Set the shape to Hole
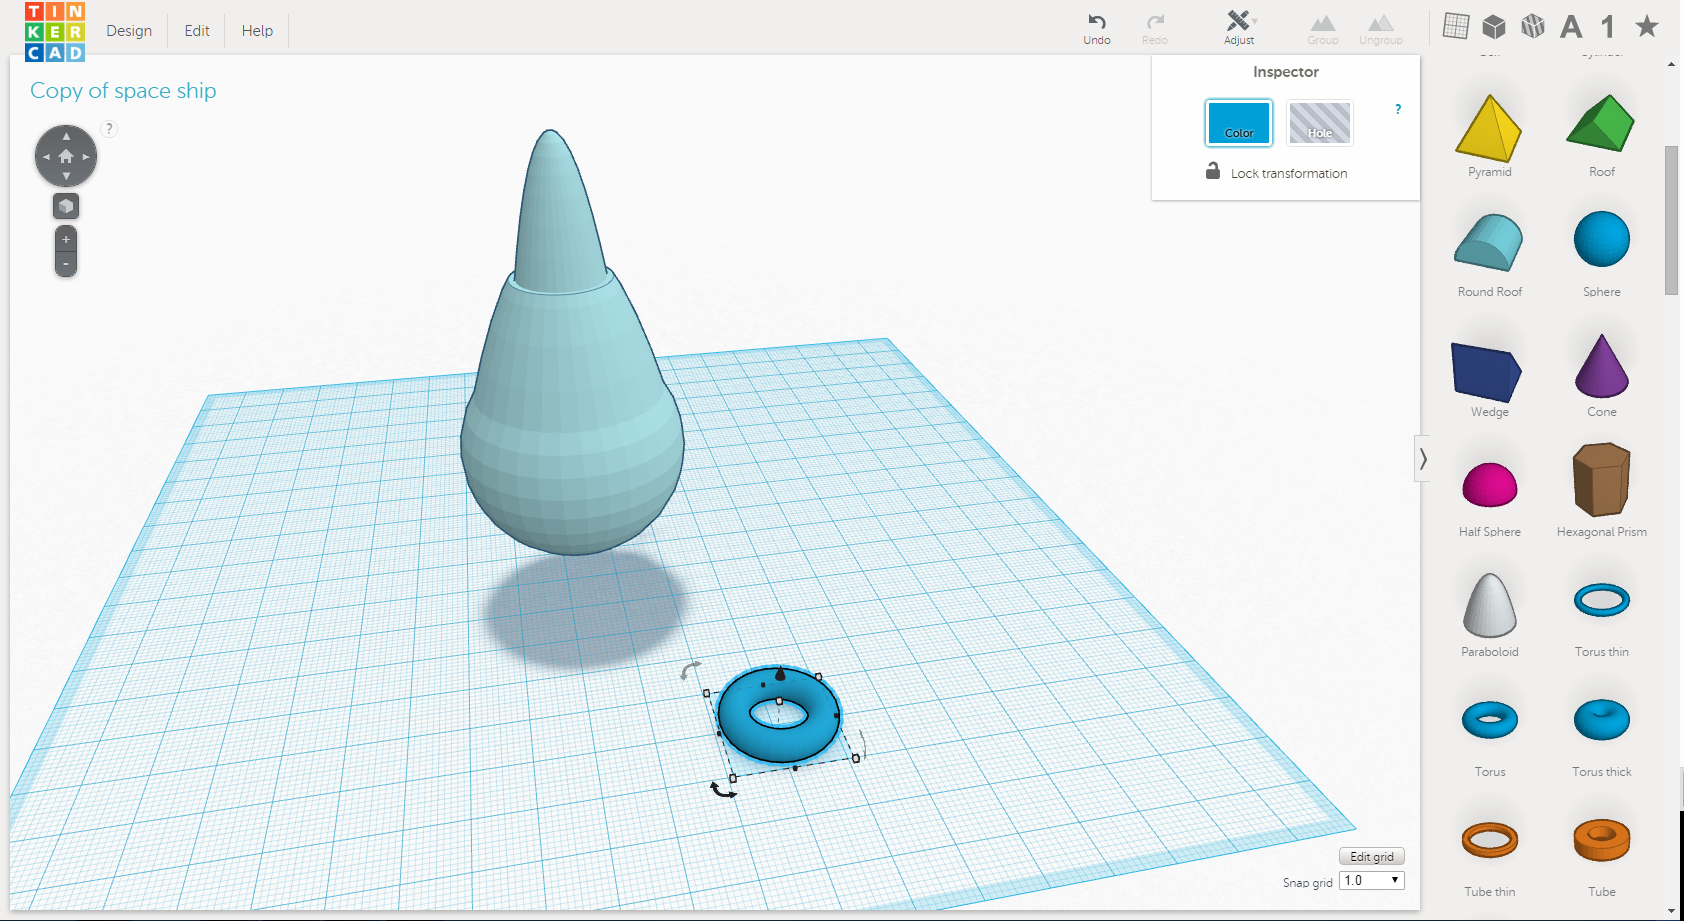Screen dimensions: 1684x921 [1320, 123]
